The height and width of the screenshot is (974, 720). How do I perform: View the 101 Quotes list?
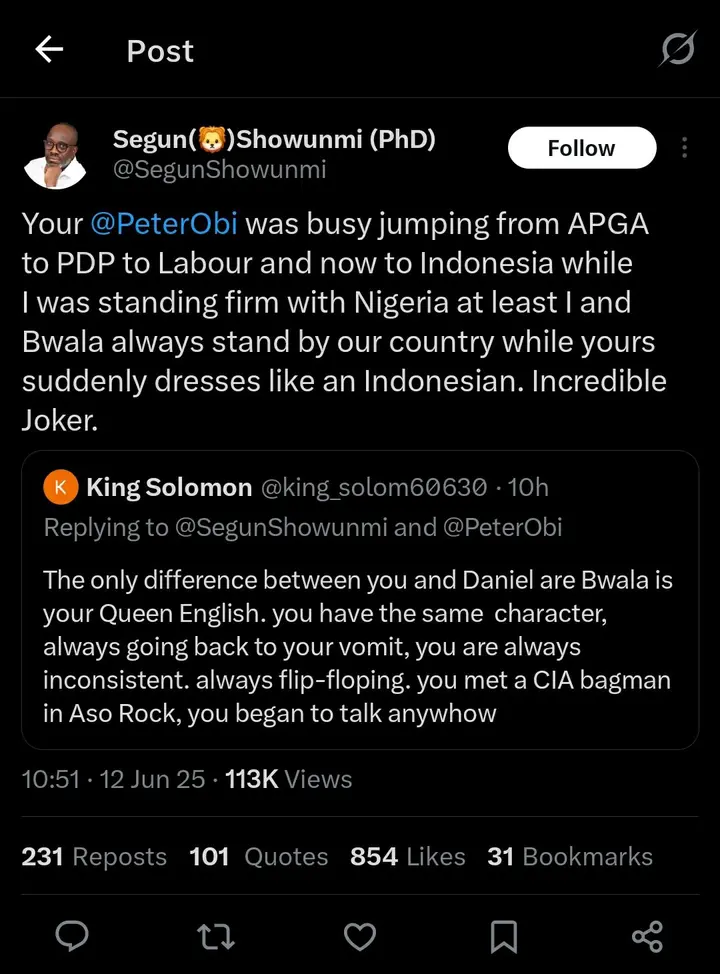[258, 857]
